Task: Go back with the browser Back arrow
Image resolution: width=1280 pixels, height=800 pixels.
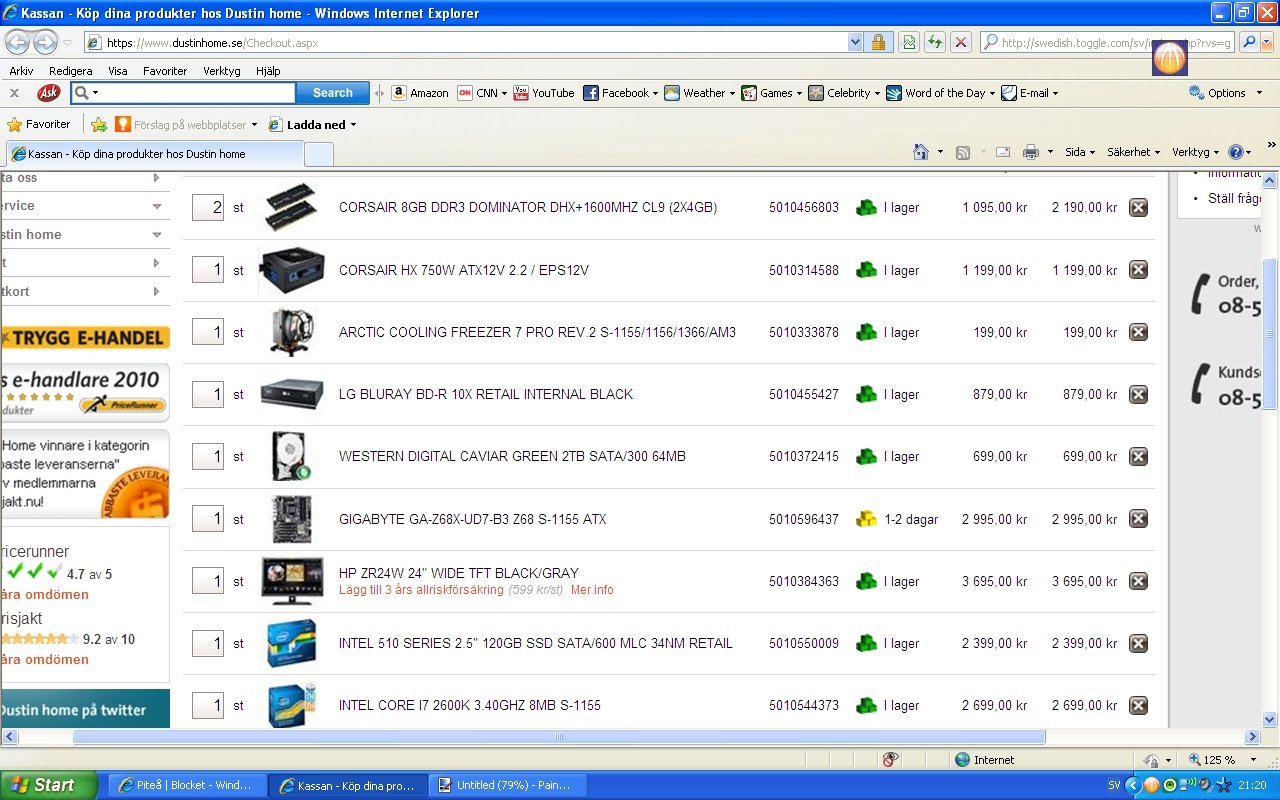Action: [18, 42]
